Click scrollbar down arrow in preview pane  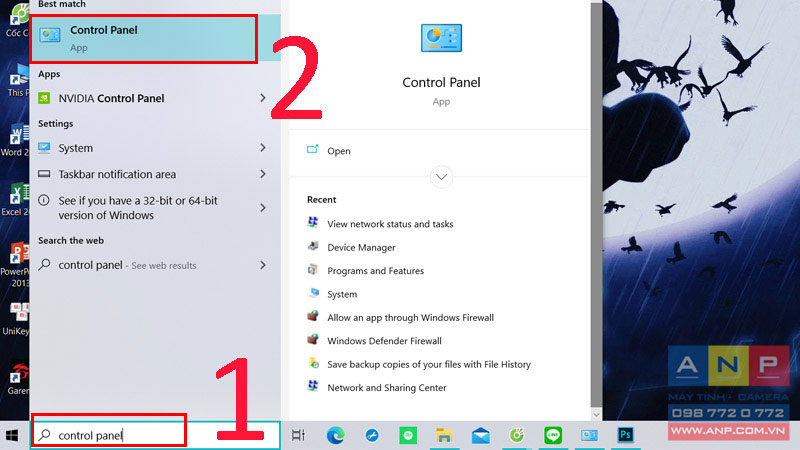tap(596, 414)
